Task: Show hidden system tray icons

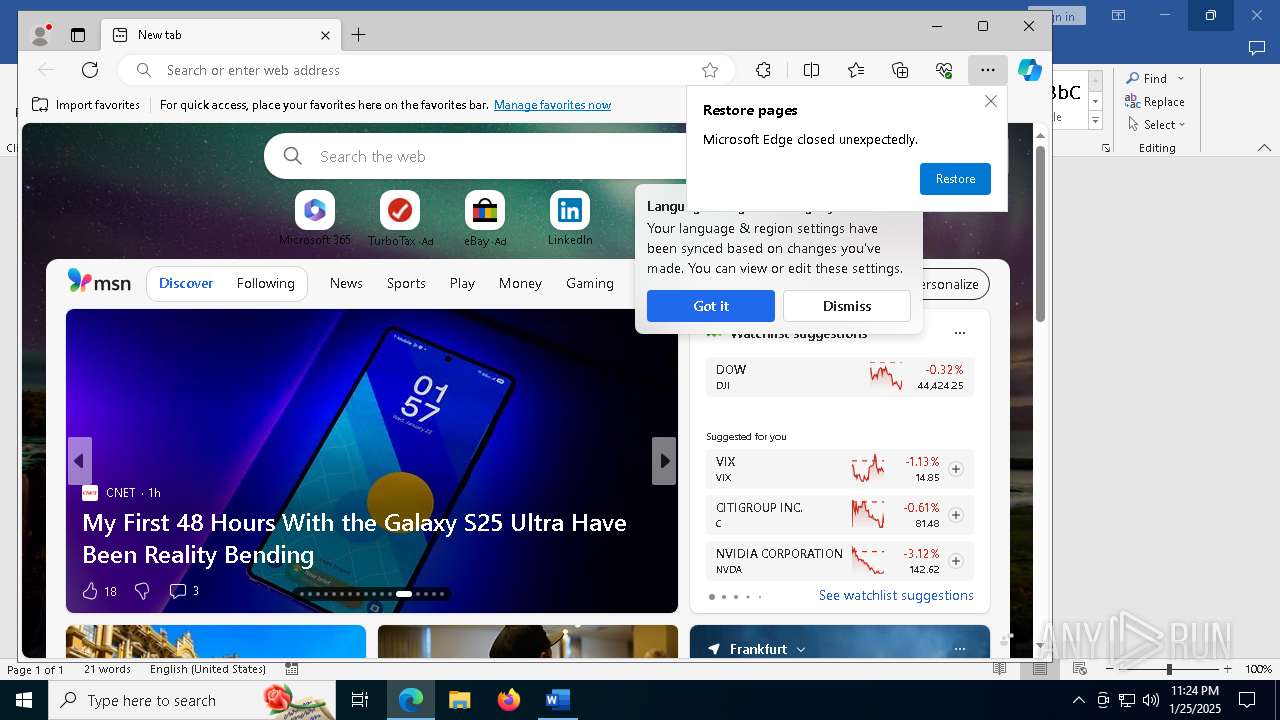Action: [1078, 700]
